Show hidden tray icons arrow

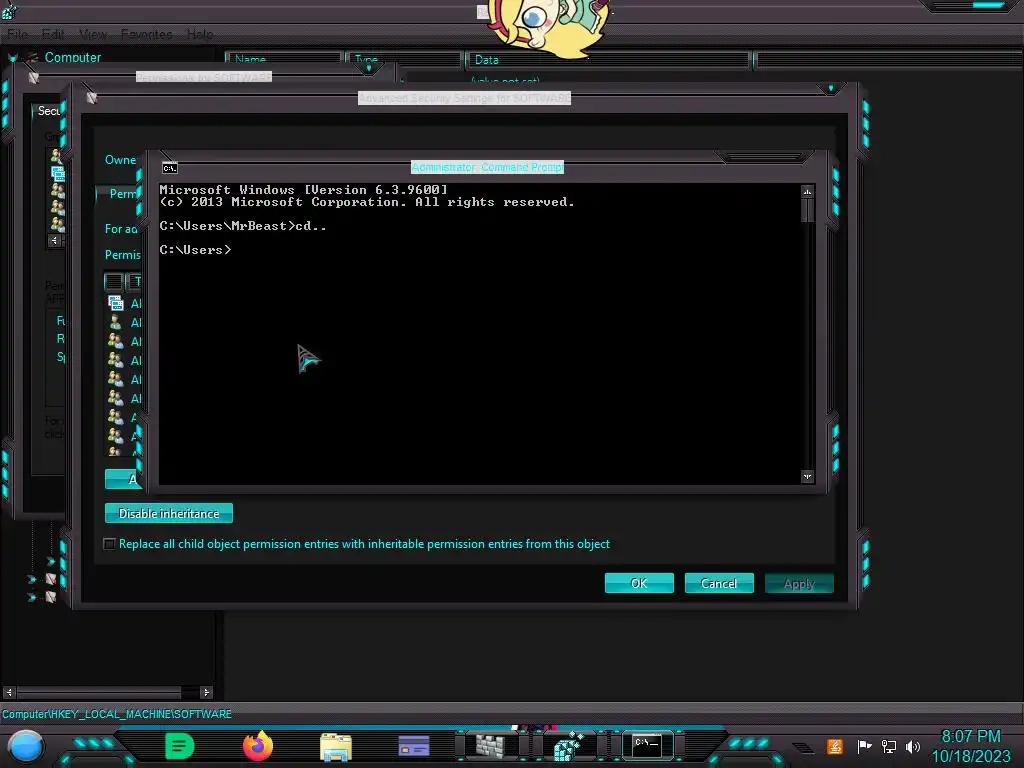point(804,748)
